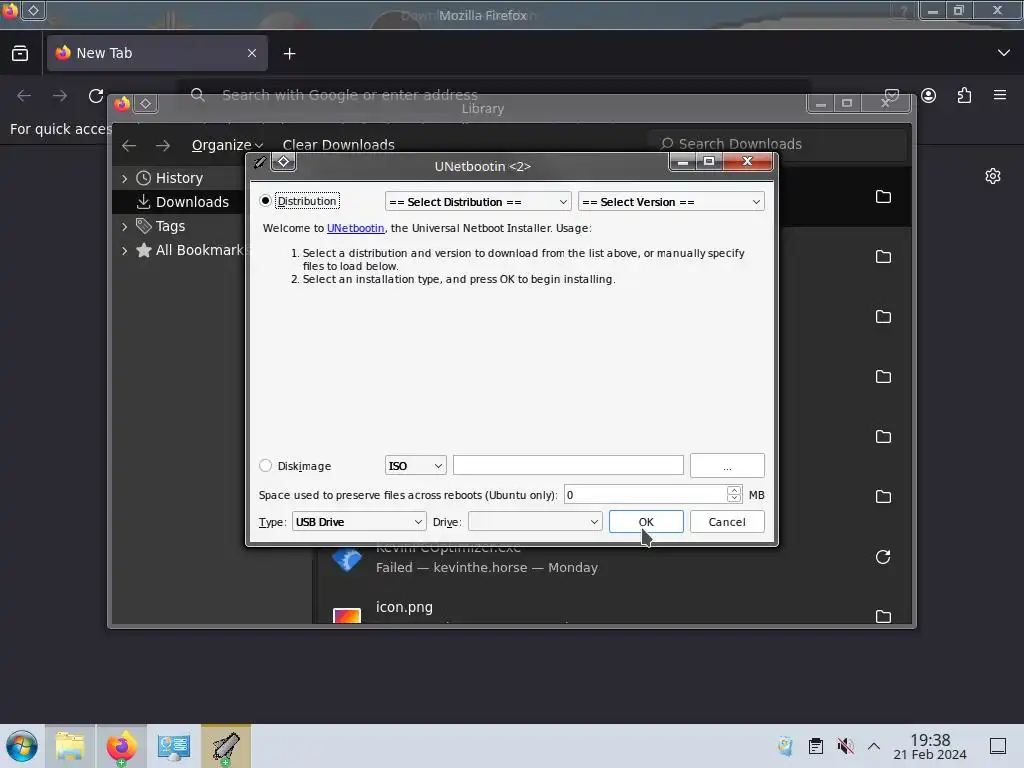This screenshot has height=768, width=1024.
Task: Click system settings taskbar icon
Action: [174, 746]
